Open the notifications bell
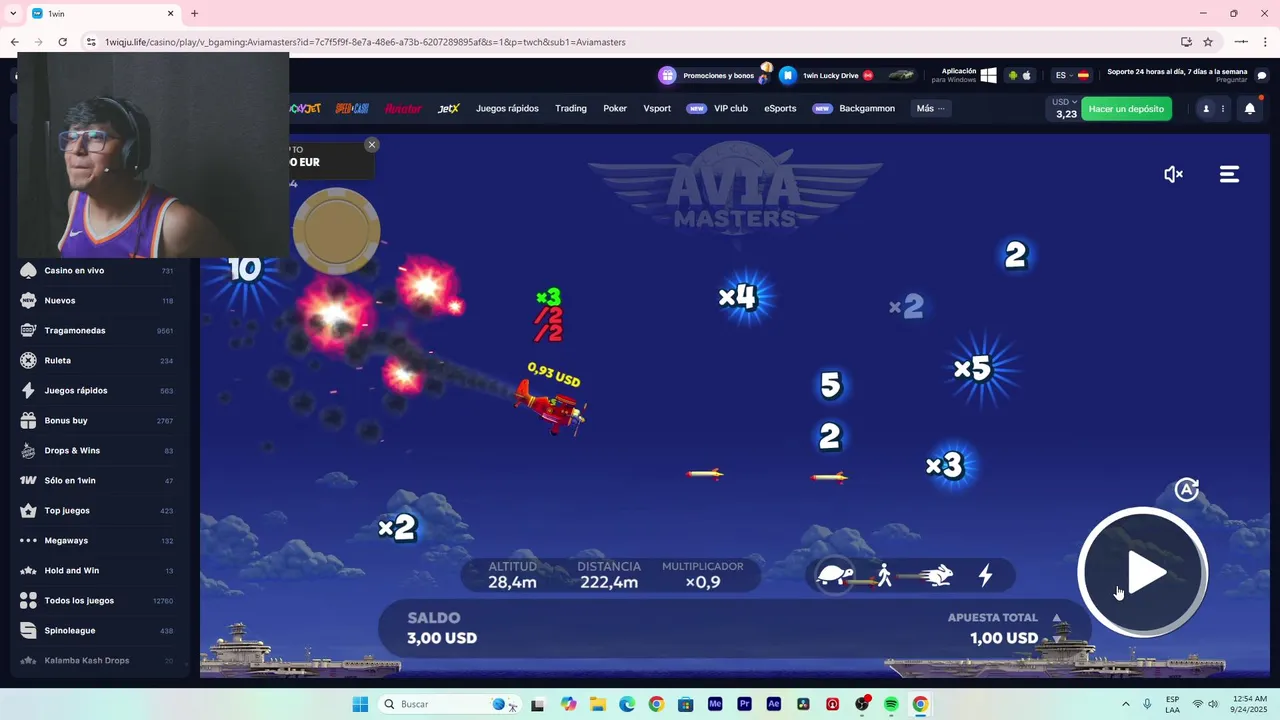The width and height of the screenshot is (1280, 720). pyautogui.click(x=1249, y=109)
